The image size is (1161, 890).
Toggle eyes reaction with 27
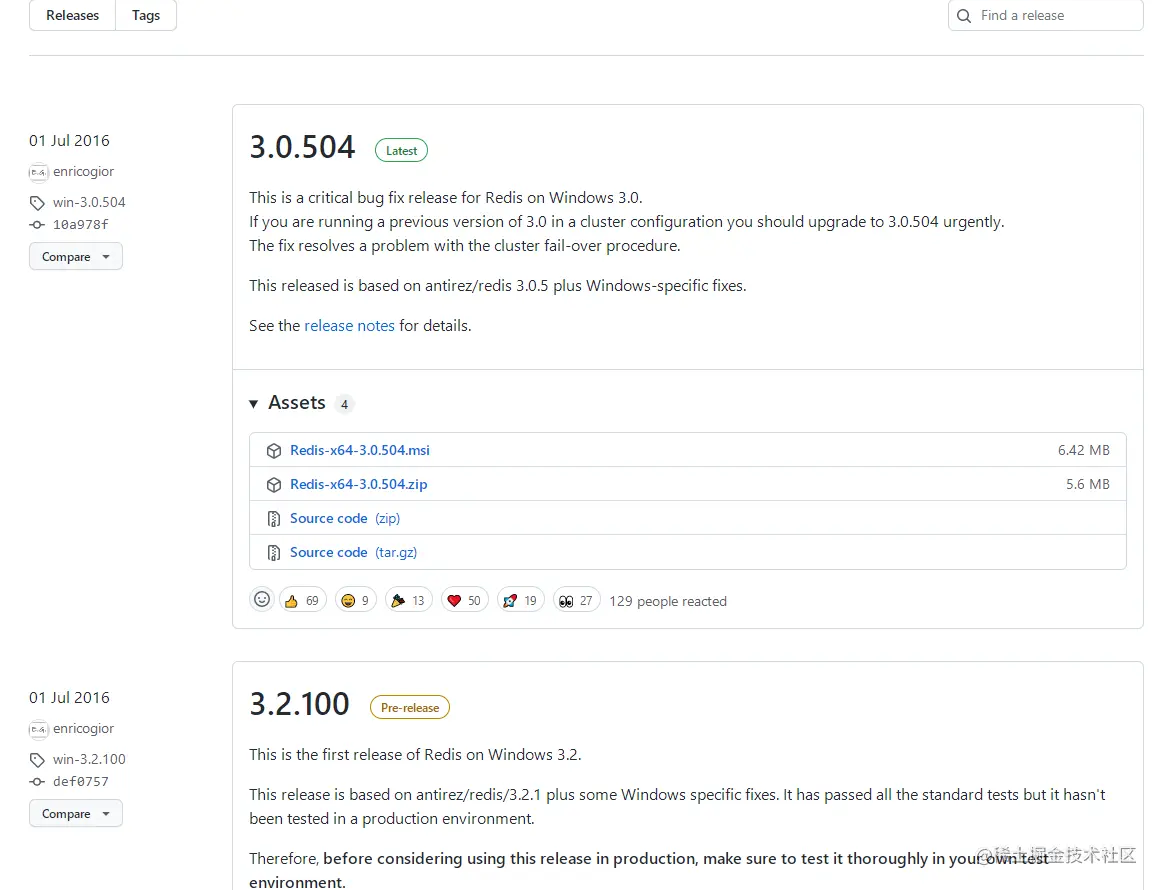point(576,600)
